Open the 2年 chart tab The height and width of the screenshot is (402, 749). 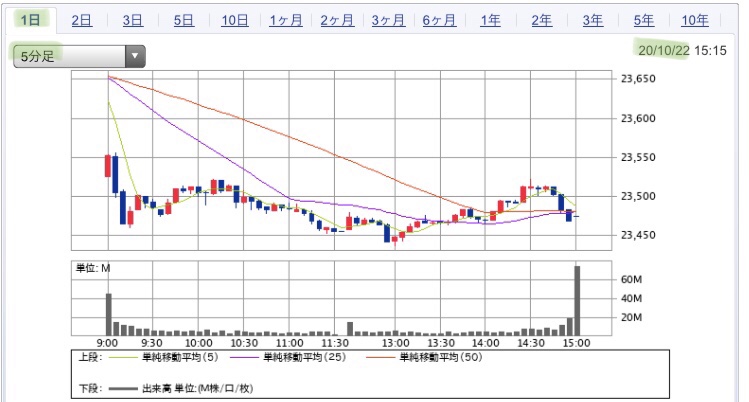[541, 20]
